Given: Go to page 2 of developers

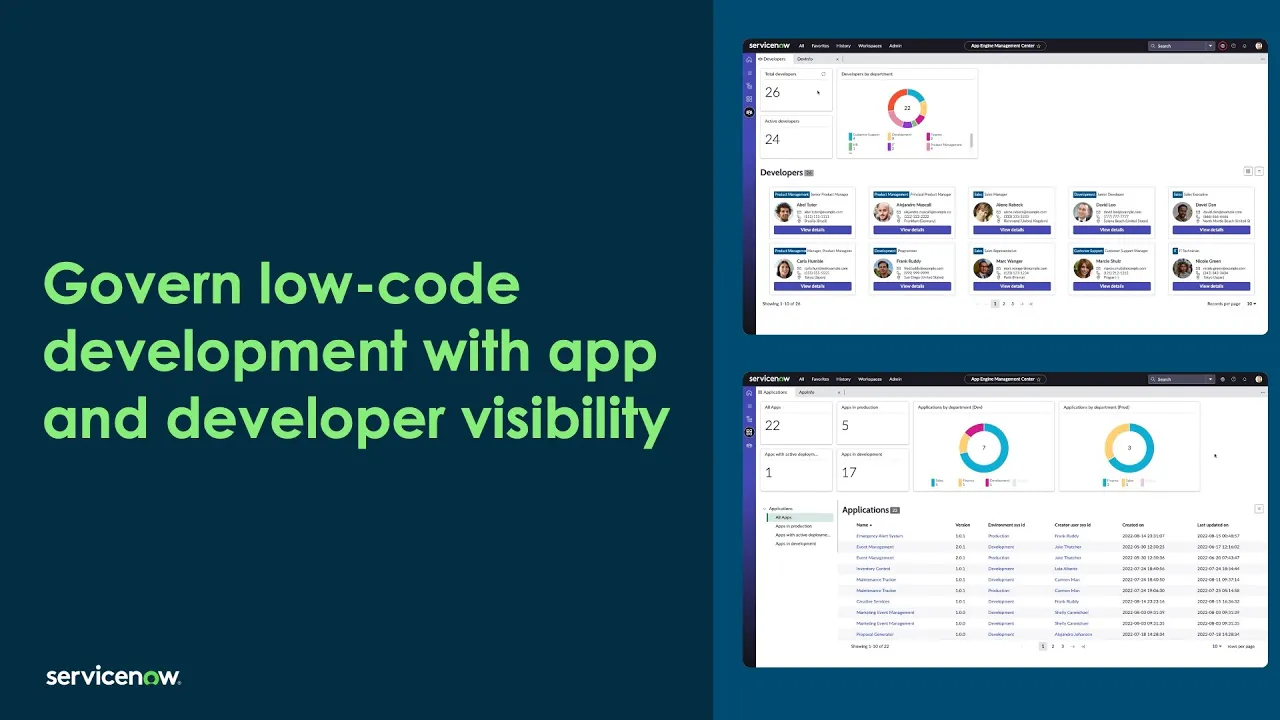Looking at the screenshot, I should (x=1004, y=303).
